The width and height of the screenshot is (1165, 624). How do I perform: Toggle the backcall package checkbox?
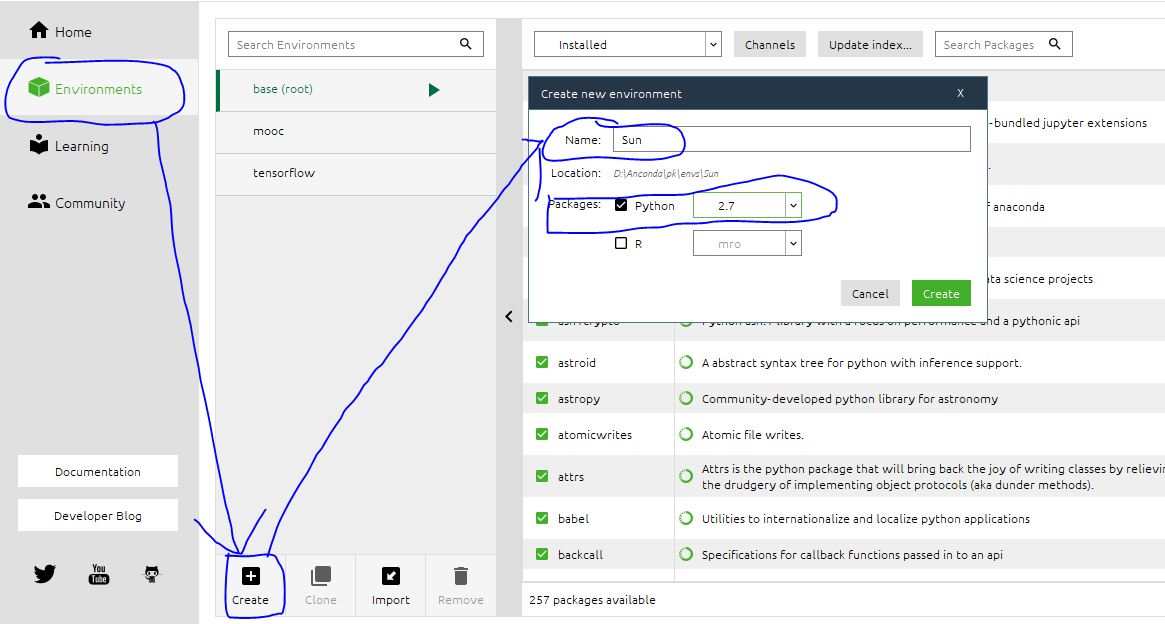[x=542, y=554]
